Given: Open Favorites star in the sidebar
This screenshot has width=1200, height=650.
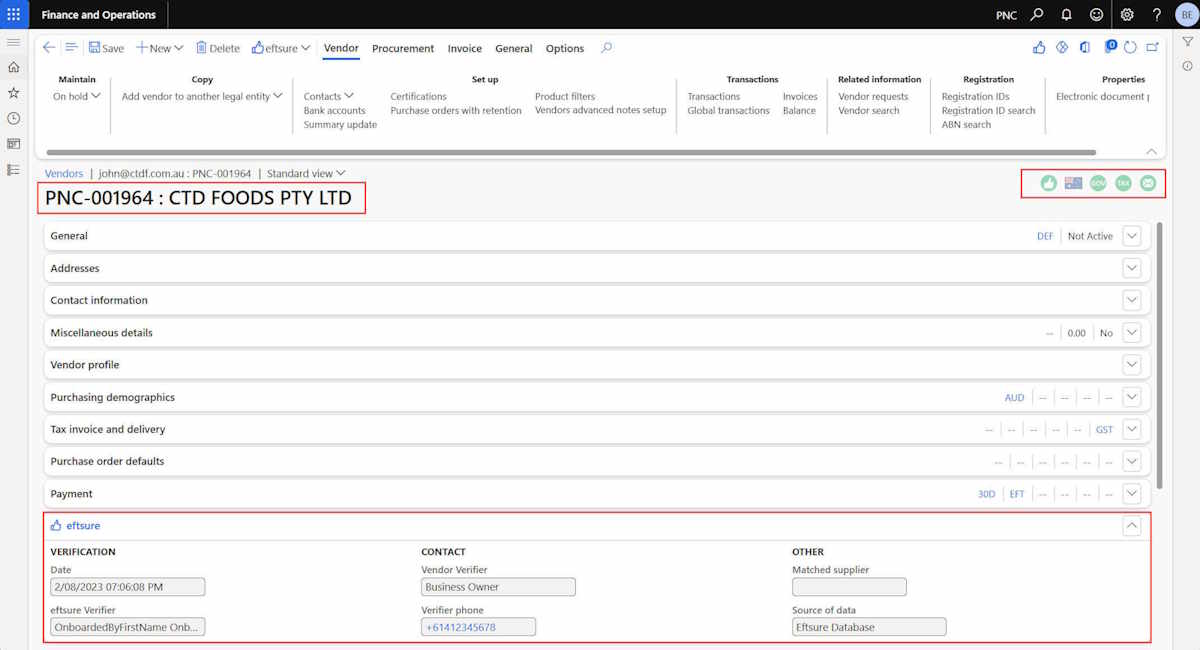Looking at the screenshot, I should coord(13,92).
